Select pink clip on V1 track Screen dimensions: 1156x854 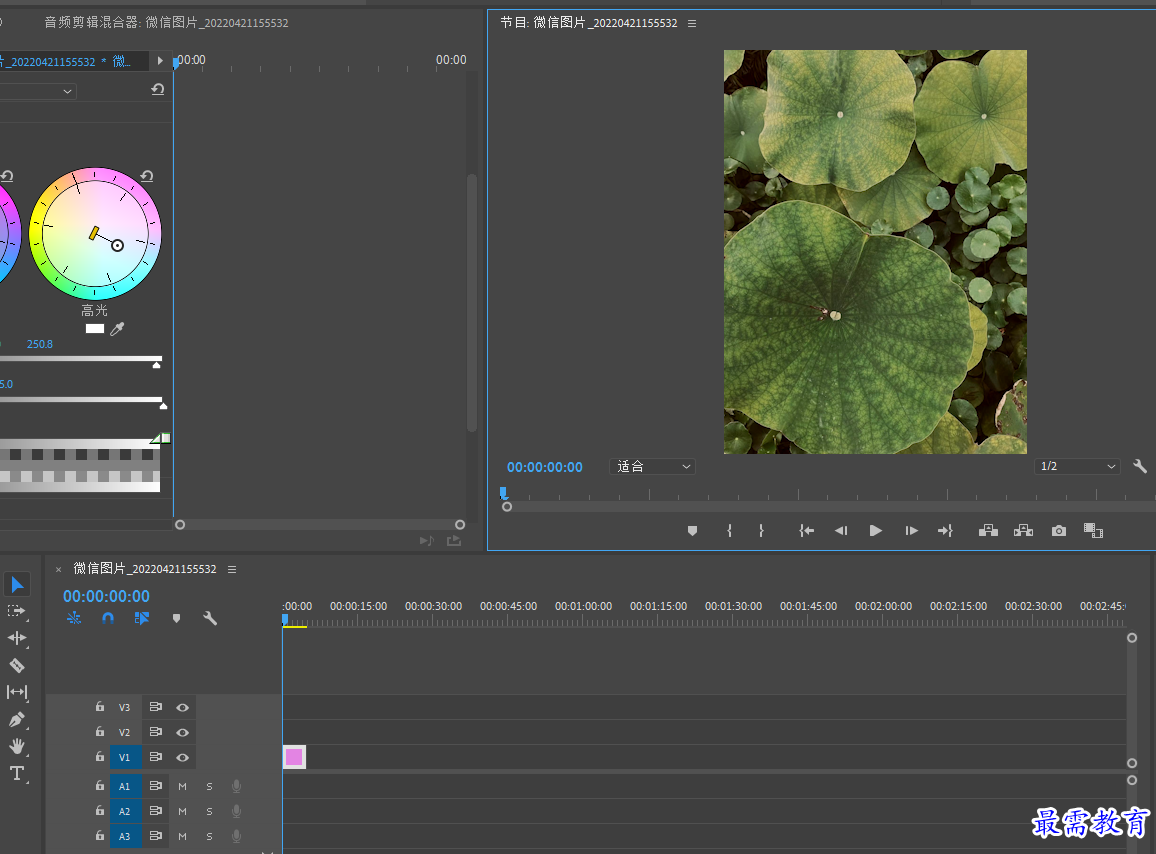(294, 757)
